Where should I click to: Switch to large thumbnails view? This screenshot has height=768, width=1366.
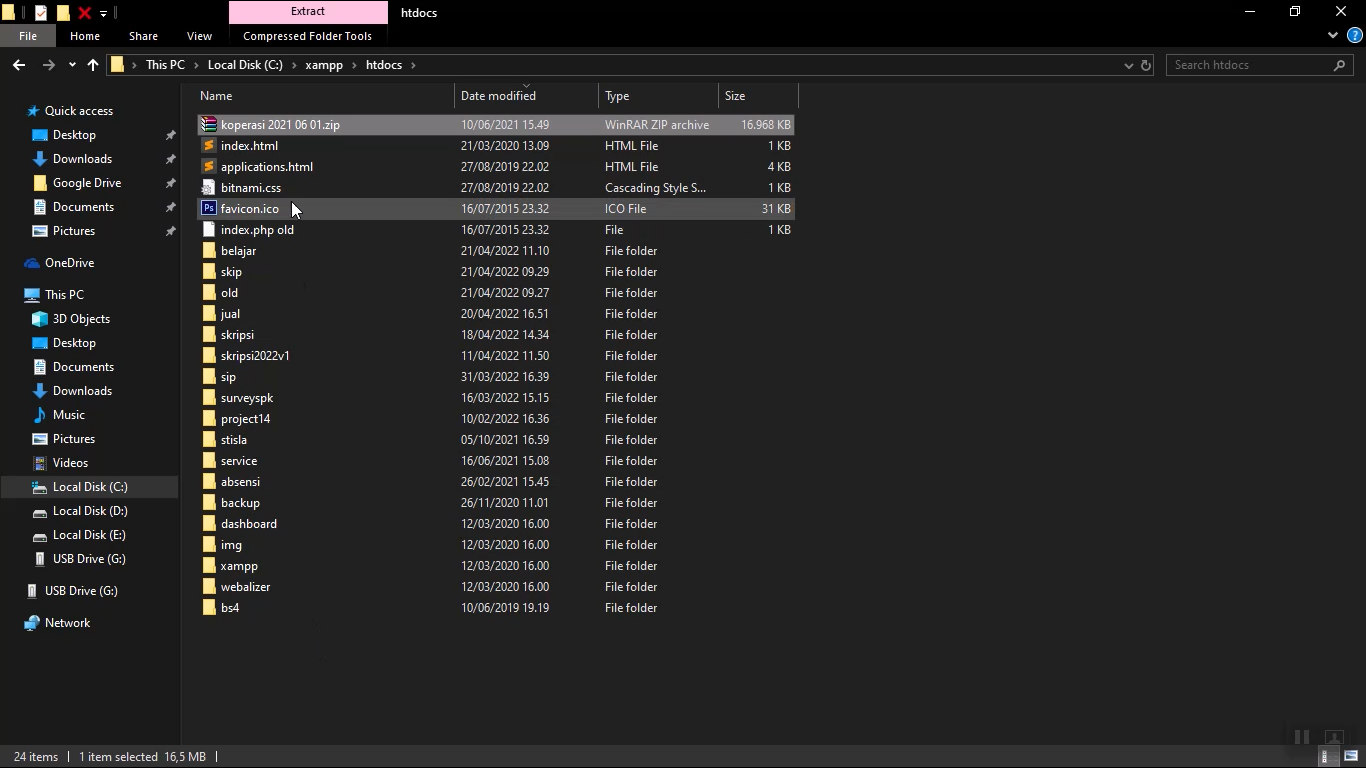click(x=1351, y=757)
